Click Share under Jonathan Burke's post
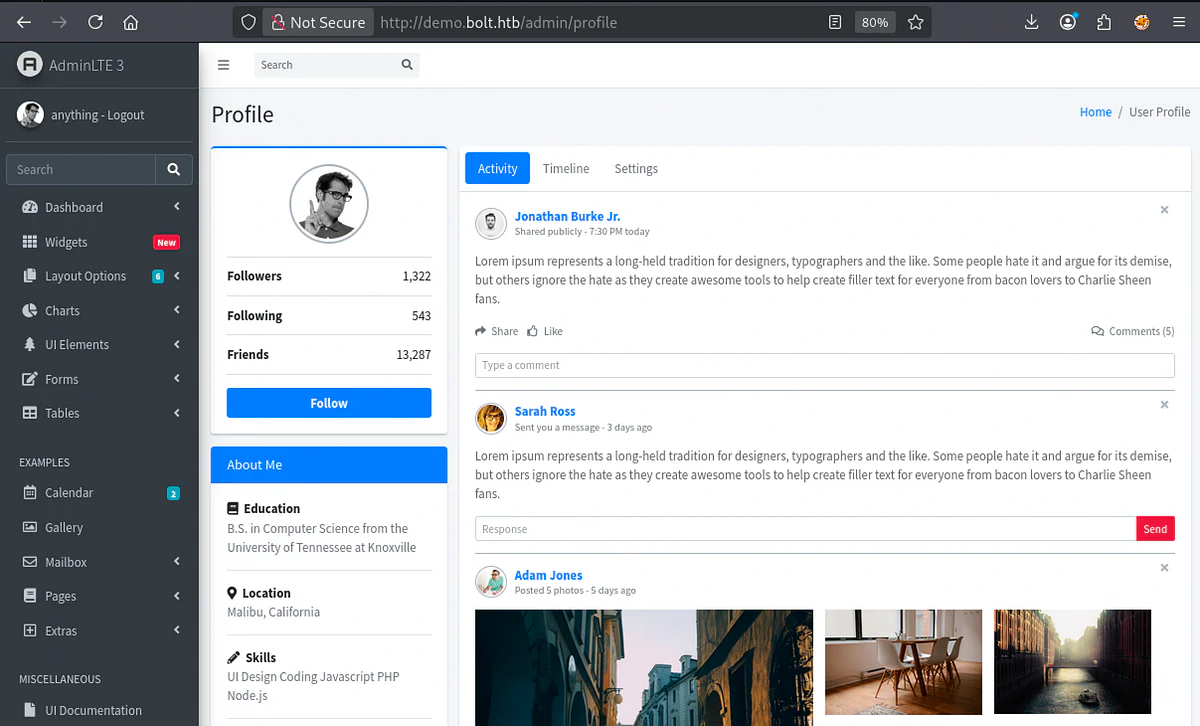This screenshot has height=726, width=1200. pyautogui.click(x=497, y=331)
